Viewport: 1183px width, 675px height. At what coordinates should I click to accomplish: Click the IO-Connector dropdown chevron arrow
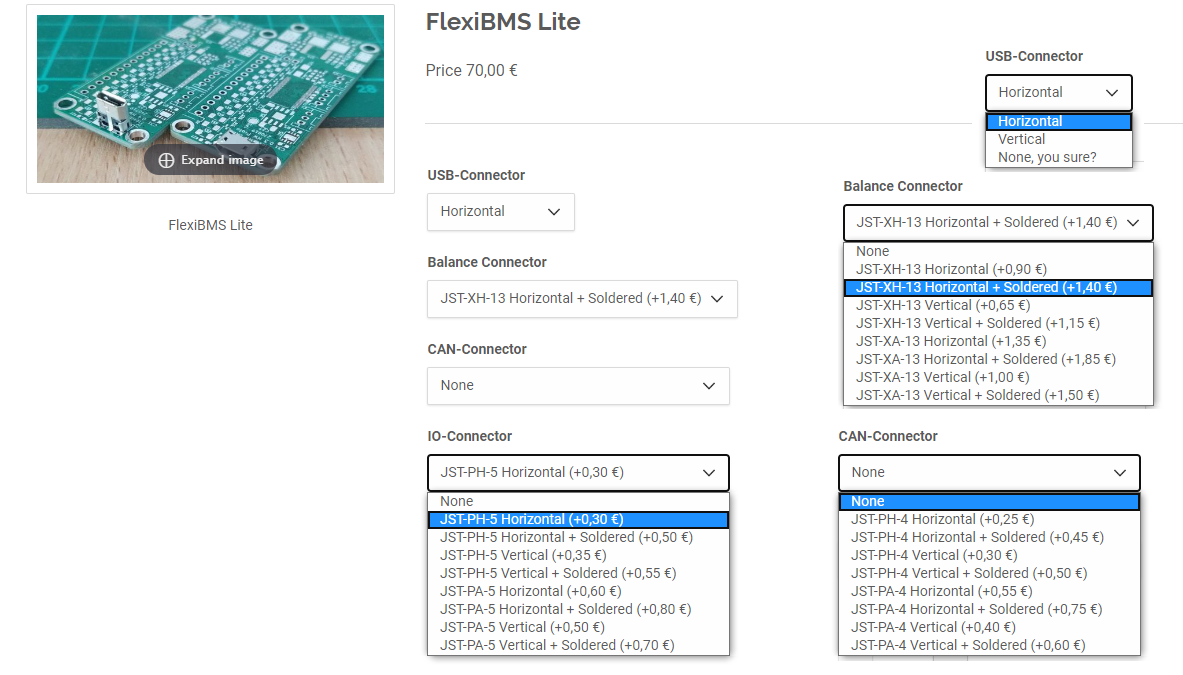pyautogui.click(x=709, y=473)
